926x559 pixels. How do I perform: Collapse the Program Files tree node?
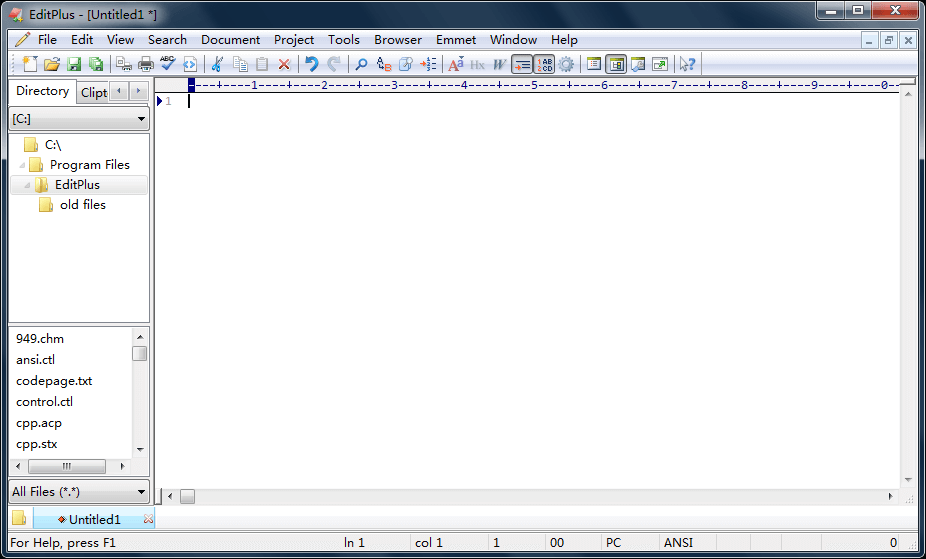click(x=22, y=165)
